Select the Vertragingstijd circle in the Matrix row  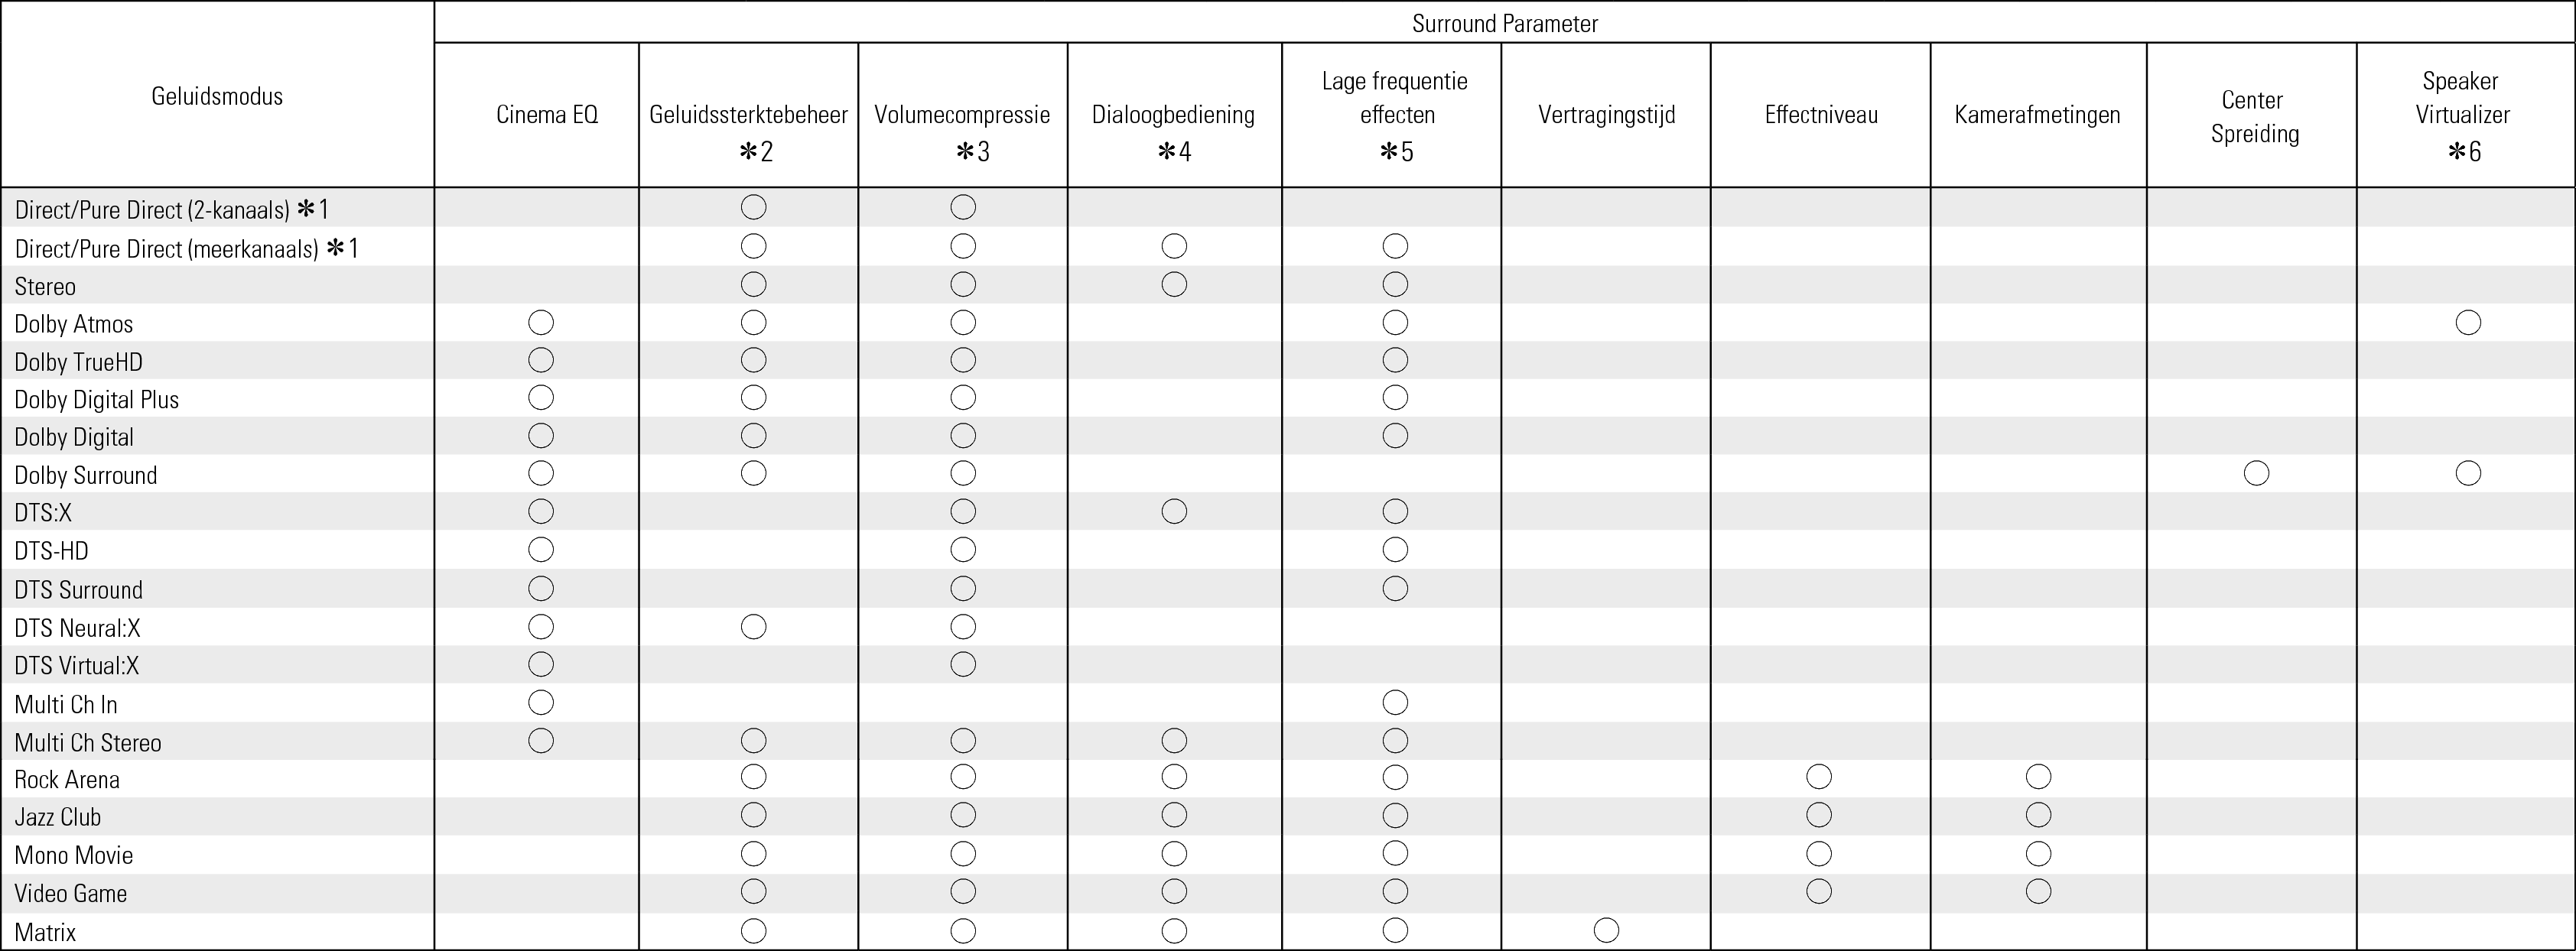[x=1606, y=930]
